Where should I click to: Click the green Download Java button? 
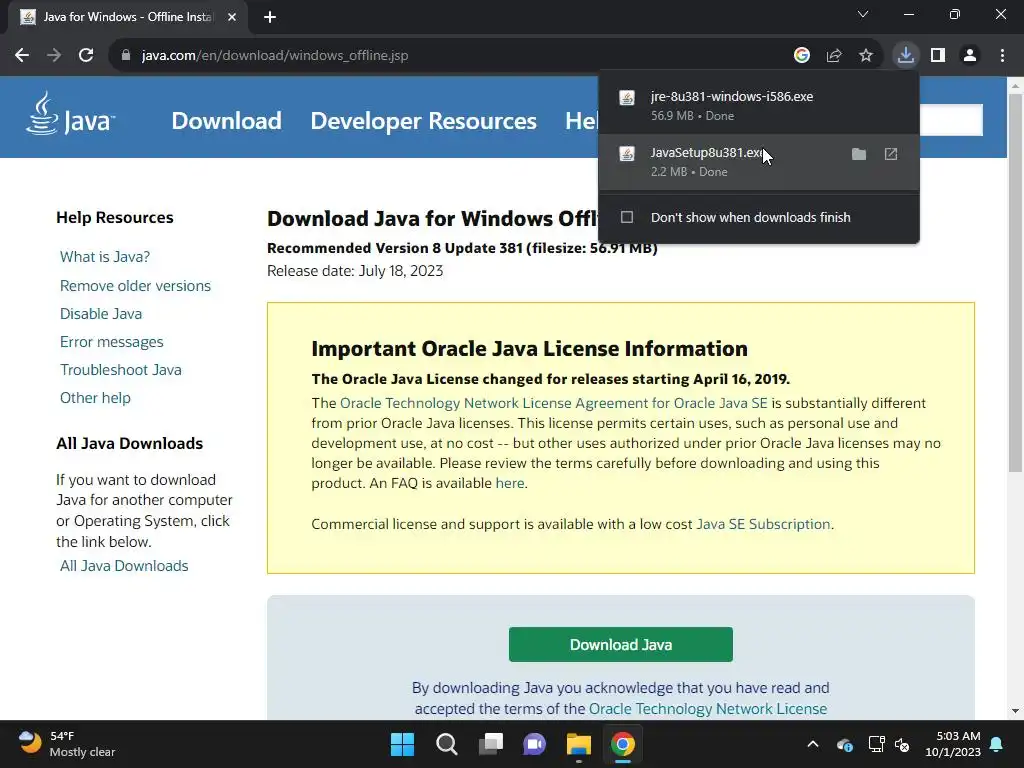[620, 645]
